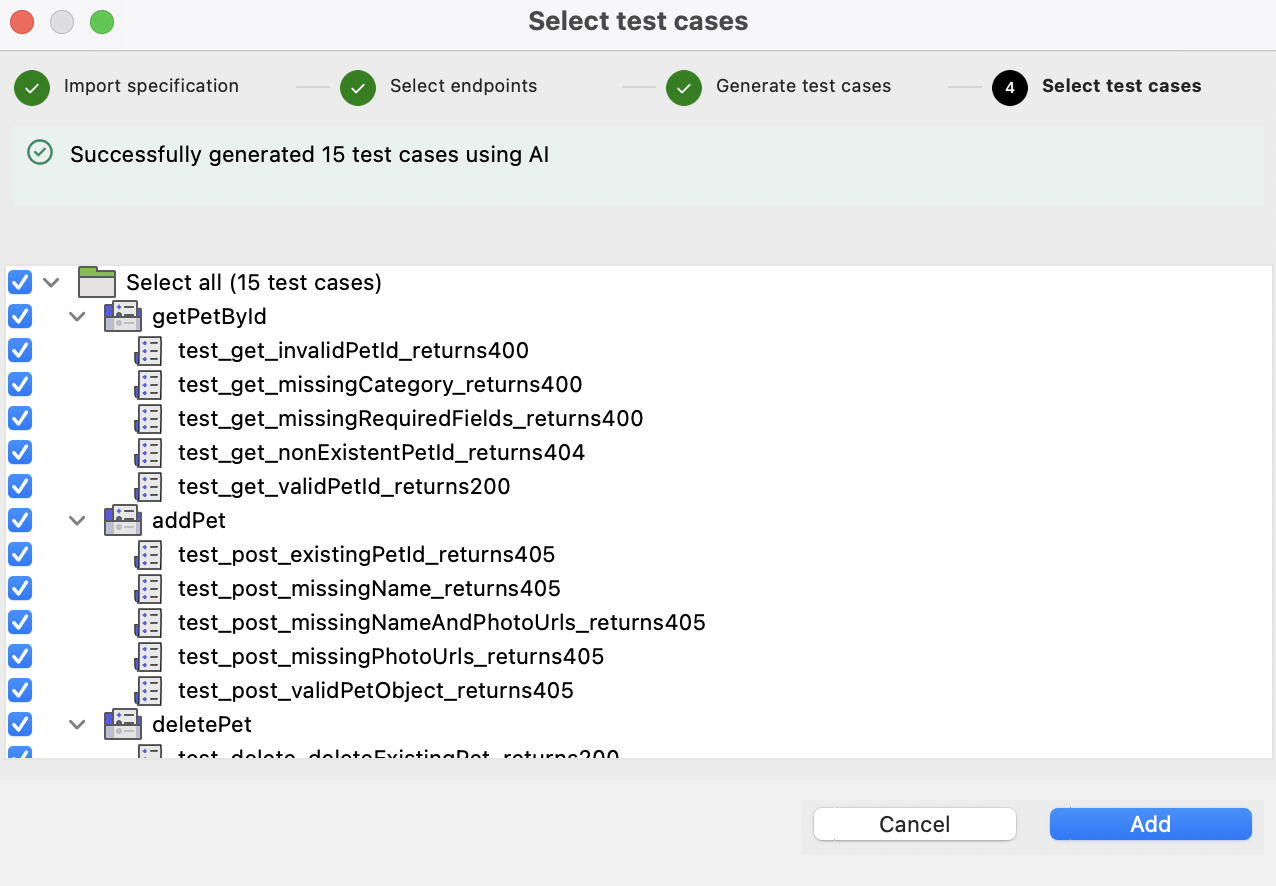Click the test_get_validPetId_returns200 test case icon
Screen dimensions: 1276x886
[x=149, y=487]
